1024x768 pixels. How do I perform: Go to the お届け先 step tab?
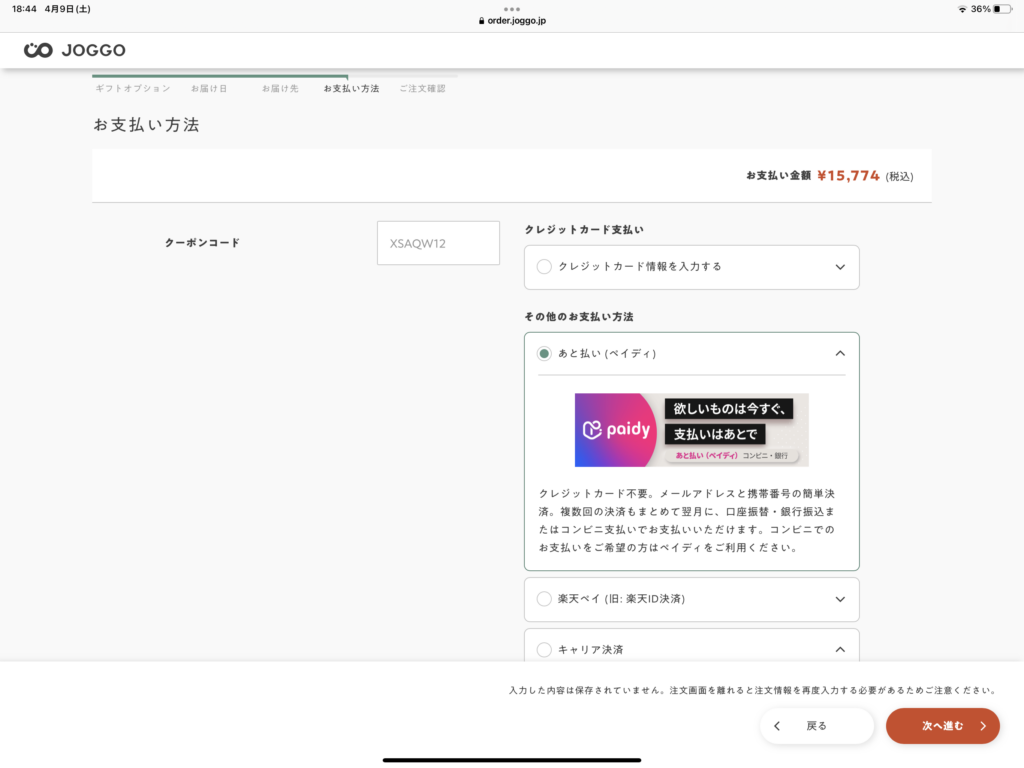pyautogui.click(x=280, y=88)
